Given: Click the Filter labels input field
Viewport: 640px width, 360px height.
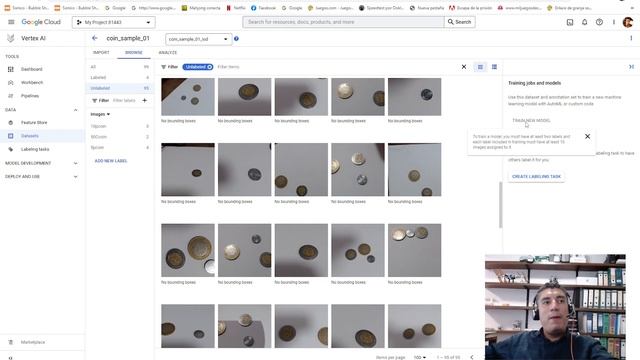Looking at the screenshot, I should 124,100.
